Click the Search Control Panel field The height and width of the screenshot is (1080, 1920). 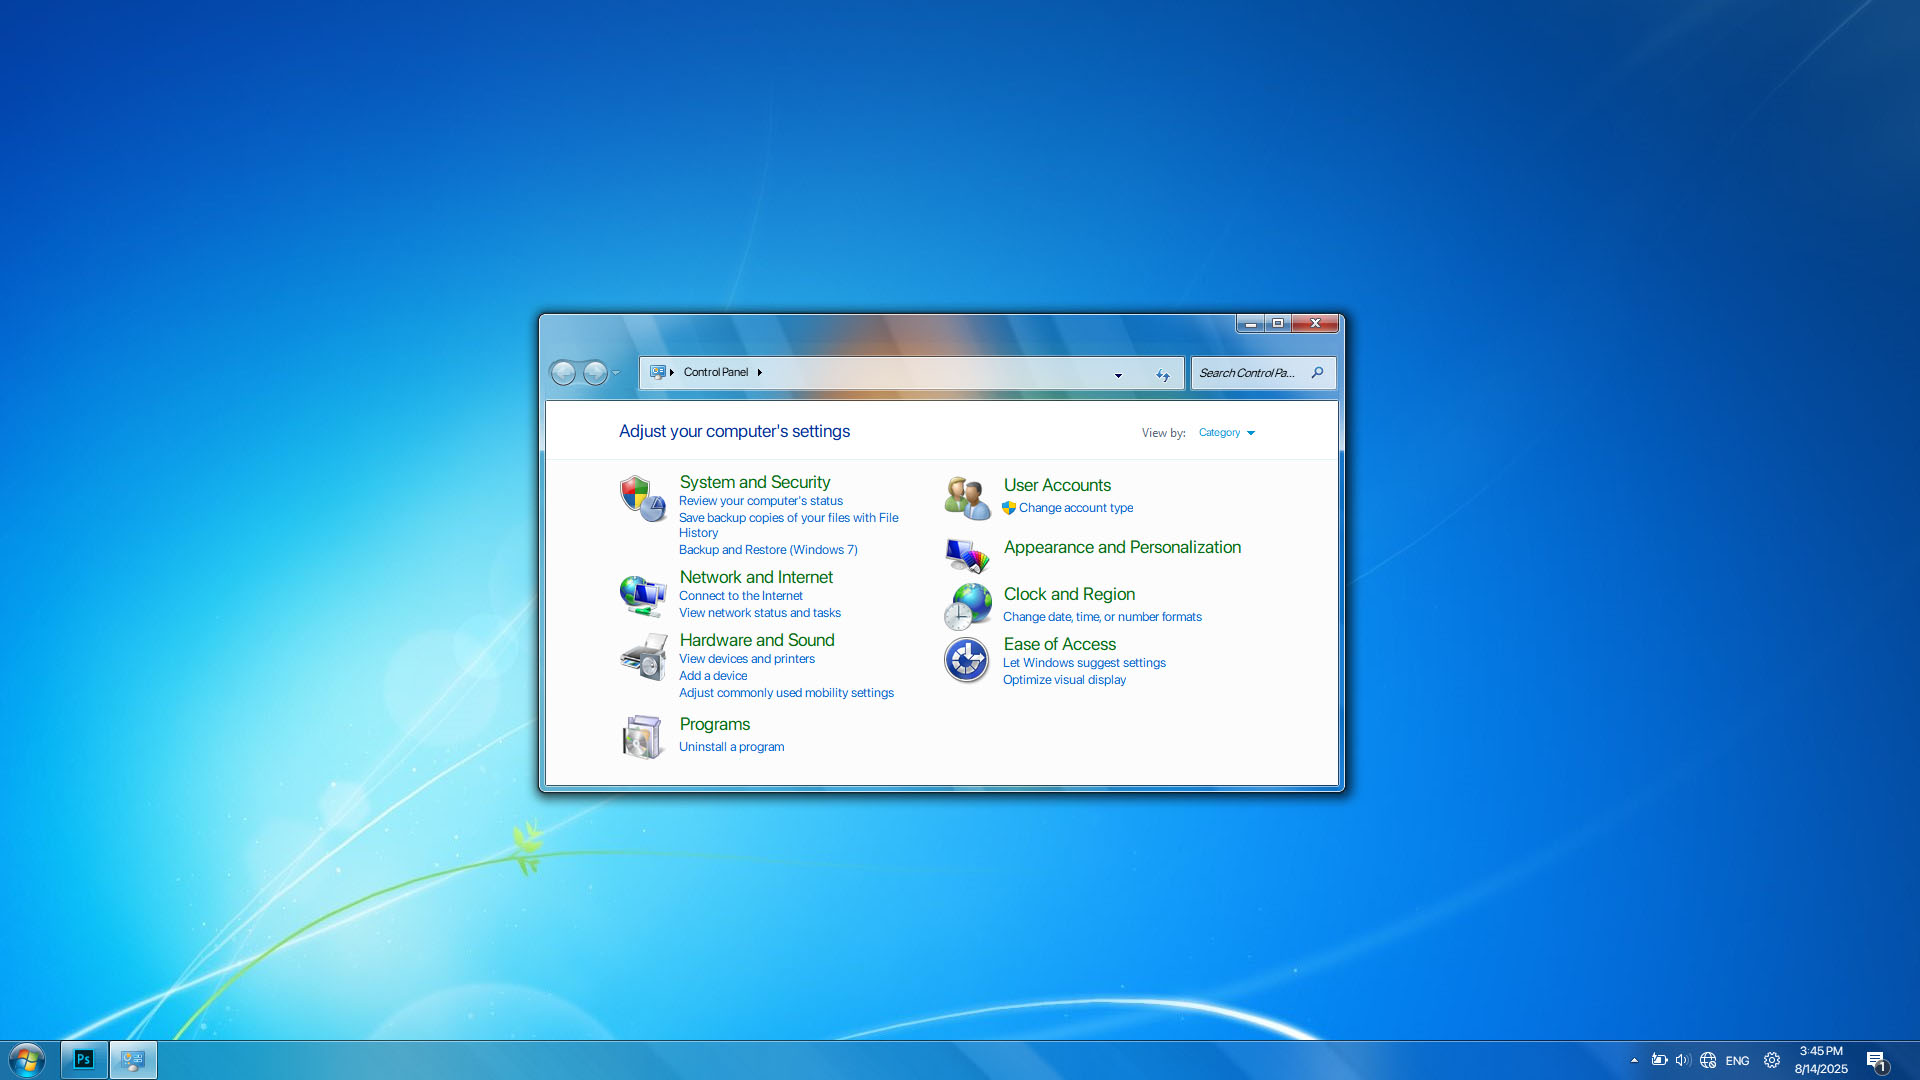point(1248,373)
